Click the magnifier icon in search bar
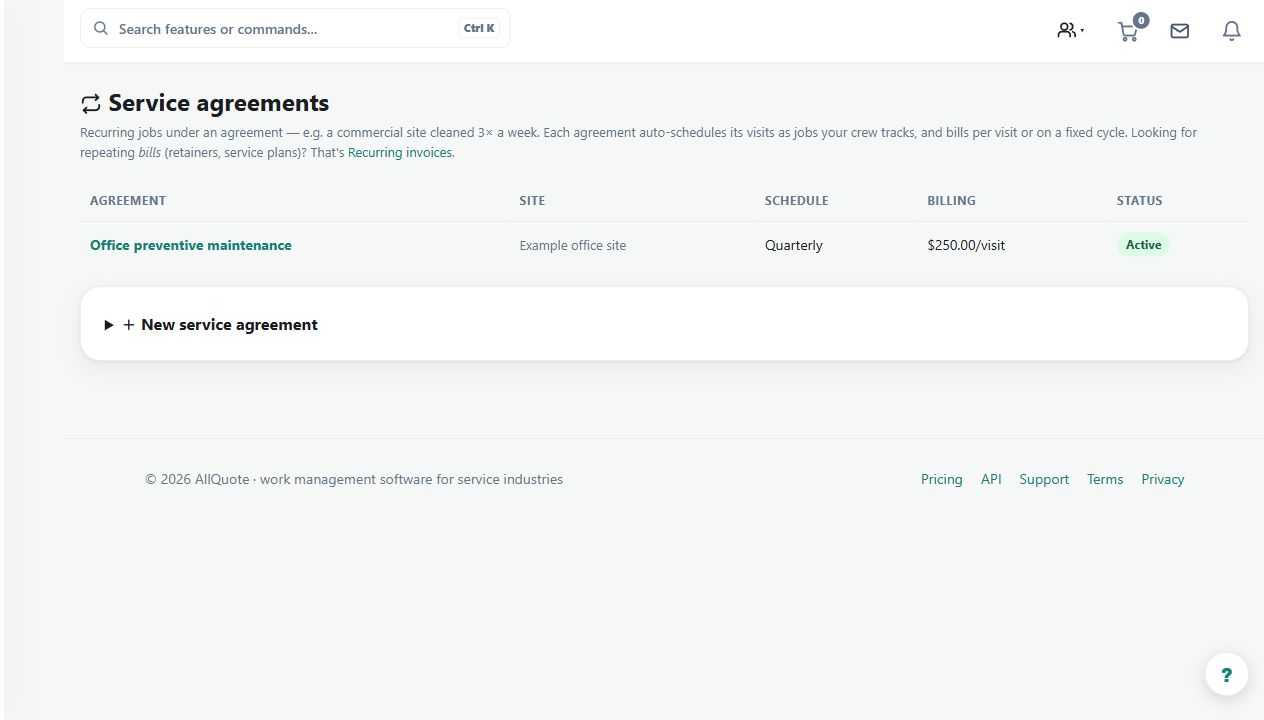 tap(101, 29)
